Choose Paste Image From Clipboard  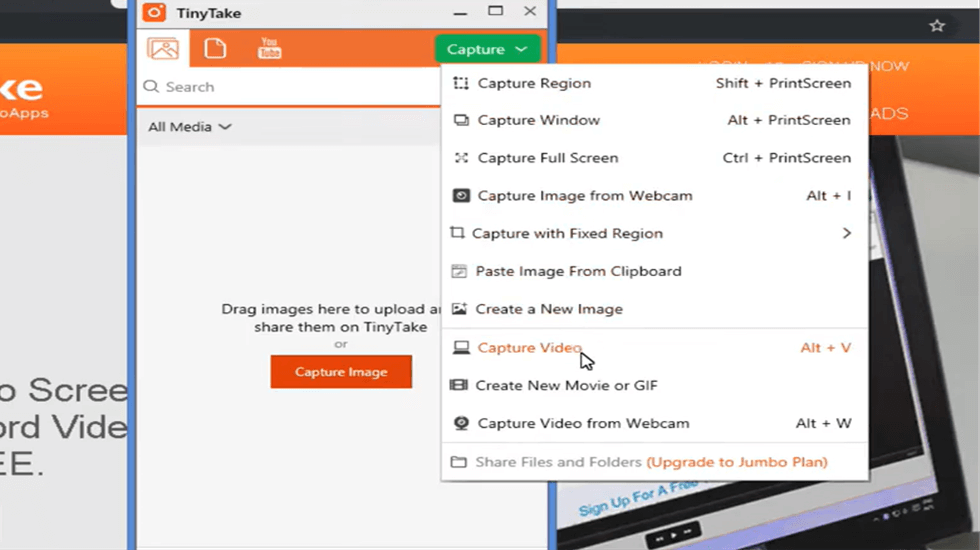pos(654,271)
